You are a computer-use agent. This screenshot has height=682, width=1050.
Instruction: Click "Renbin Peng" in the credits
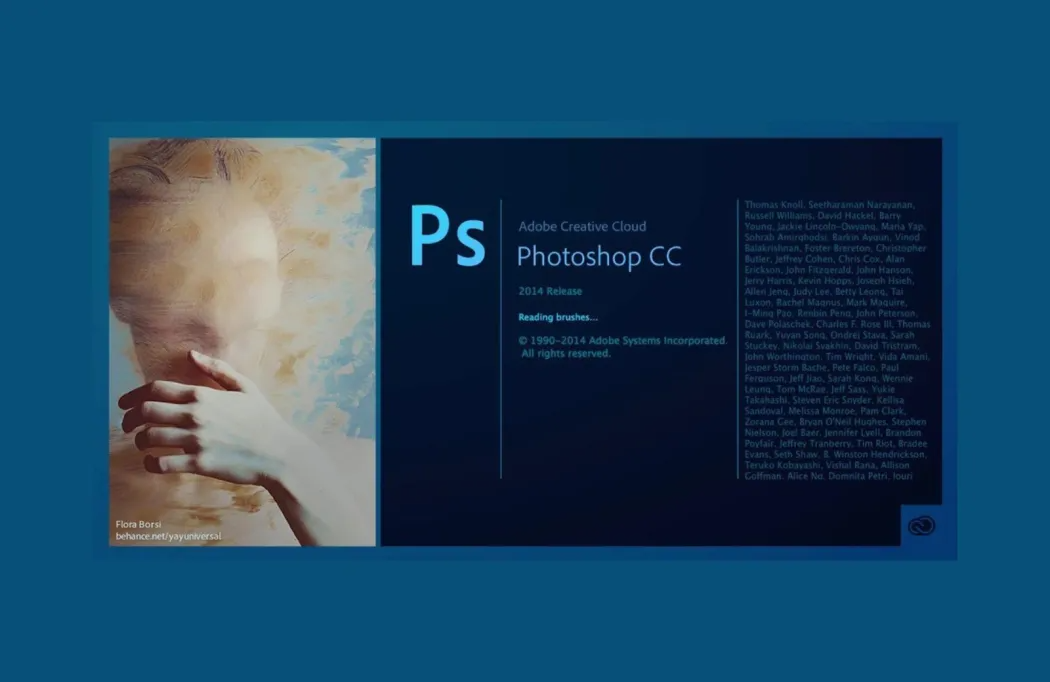click(x=824, y=313)
